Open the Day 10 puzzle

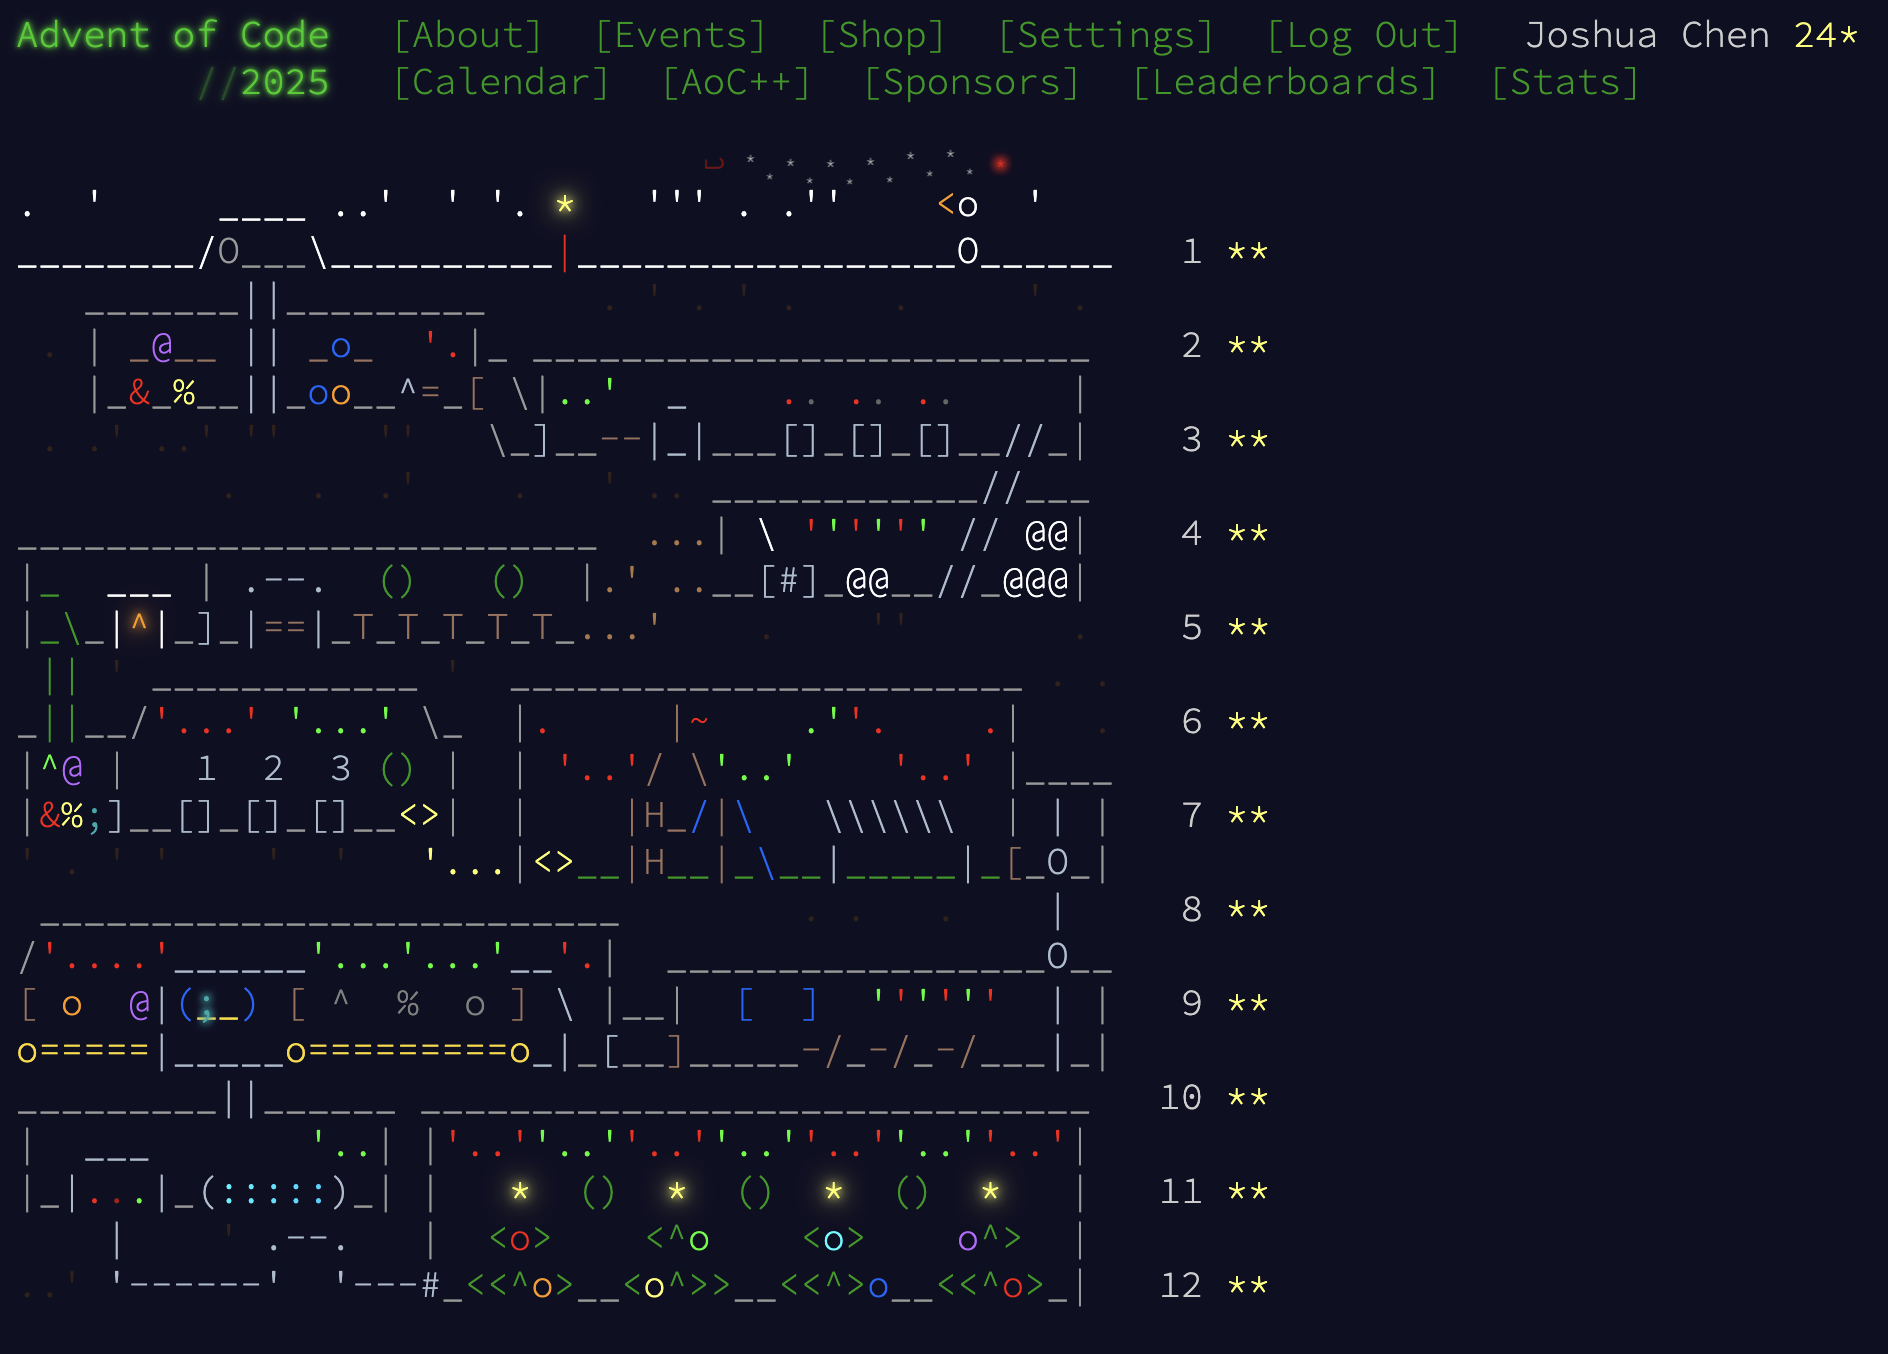pyautogui.click(x=1181, y=1098)
